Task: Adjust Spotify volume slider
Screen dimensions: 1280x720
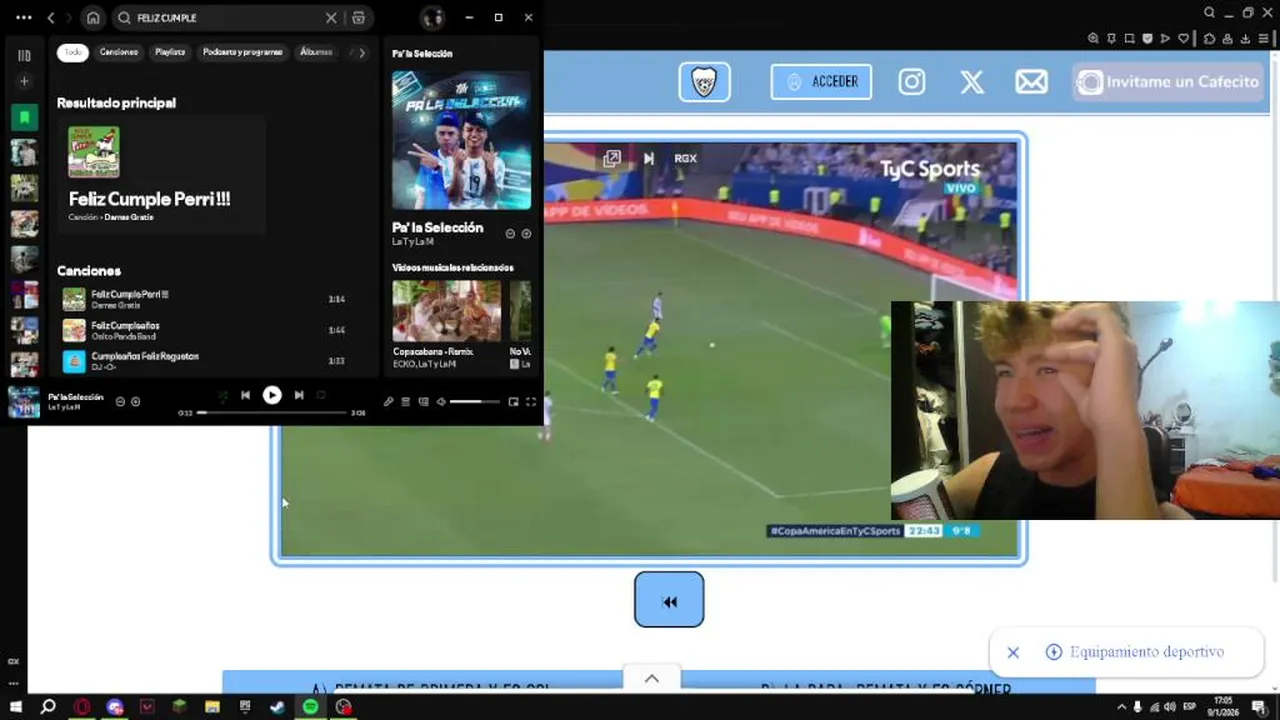Action: click(474, 402)
